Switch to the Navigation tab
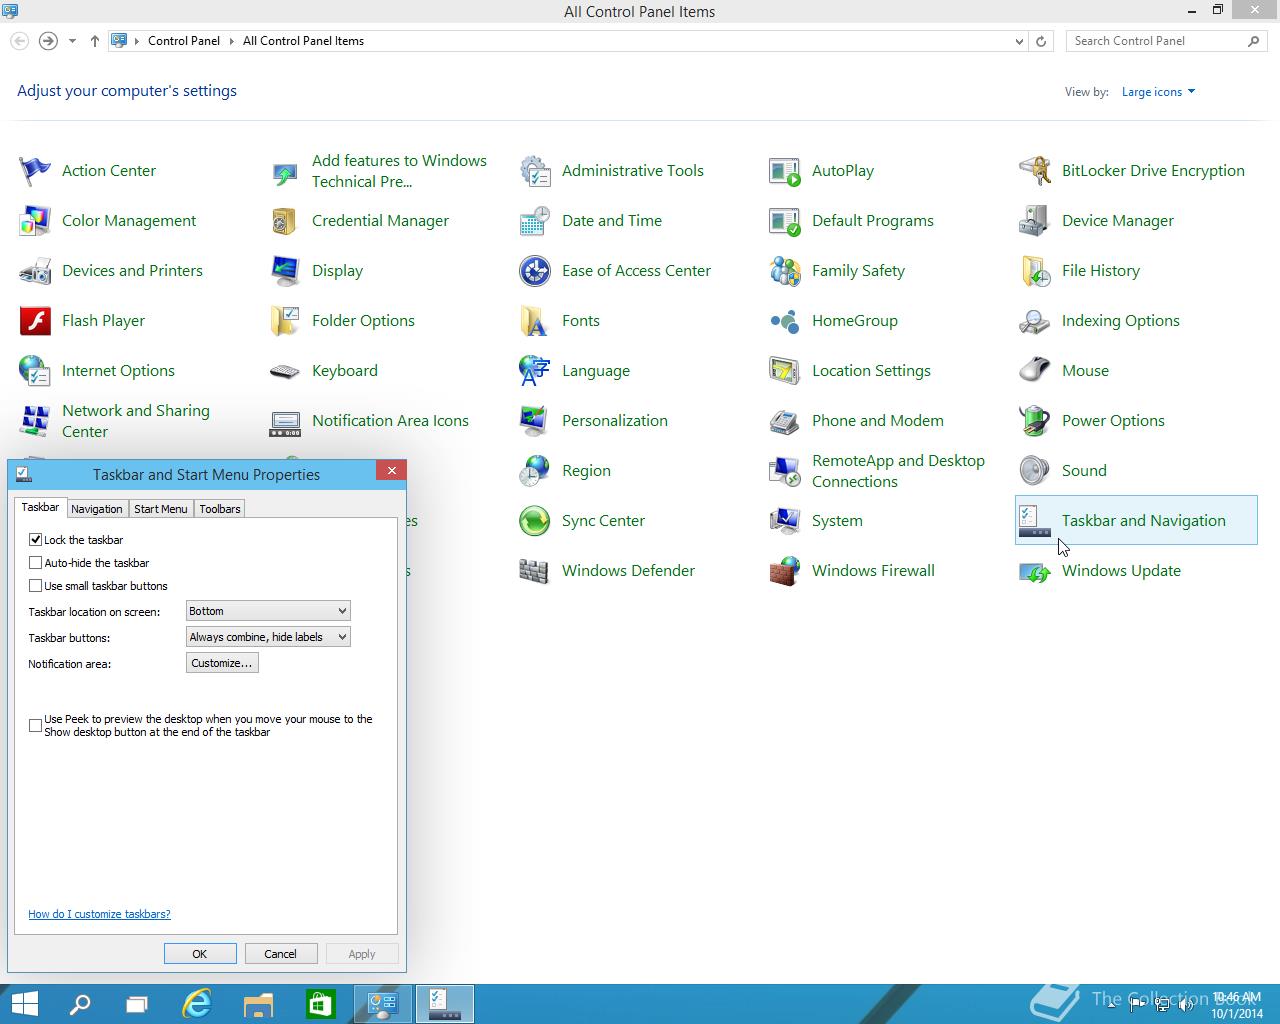 pyautogui.click(x=97, y=509)
